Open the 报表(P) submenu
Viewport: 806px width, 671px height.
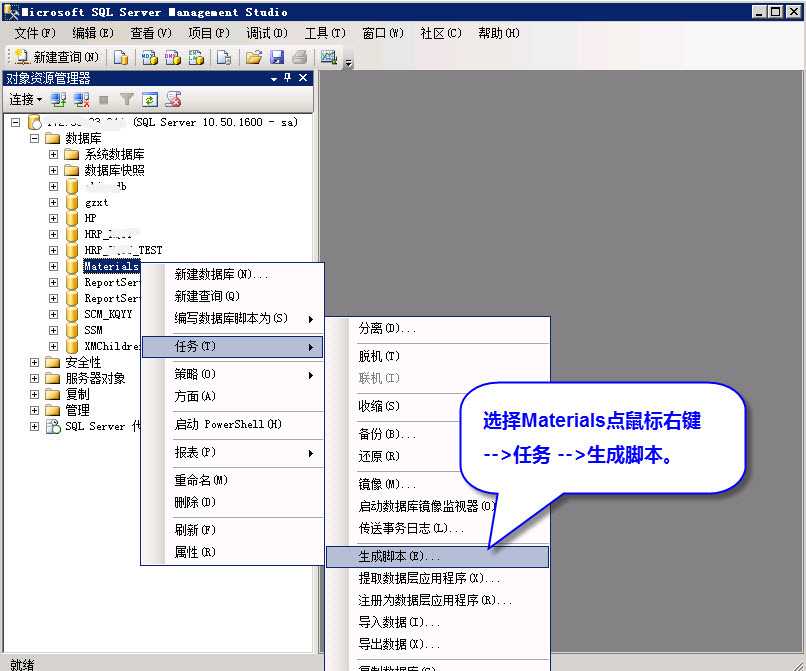(233, 452)
